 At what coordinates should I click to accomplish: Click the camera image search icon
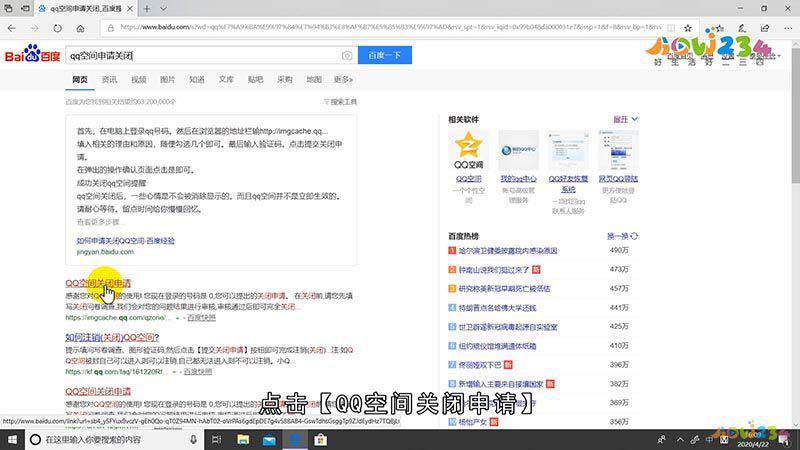click(347, 55)
